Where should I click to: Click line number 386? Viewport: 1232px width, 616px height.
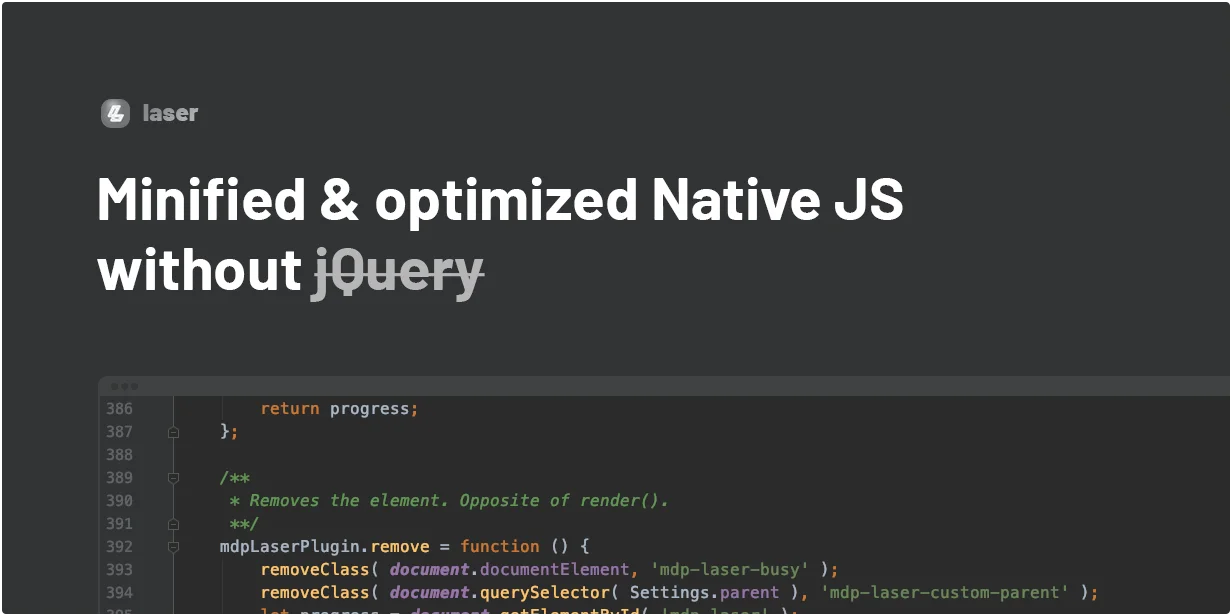tap(119, 408)
